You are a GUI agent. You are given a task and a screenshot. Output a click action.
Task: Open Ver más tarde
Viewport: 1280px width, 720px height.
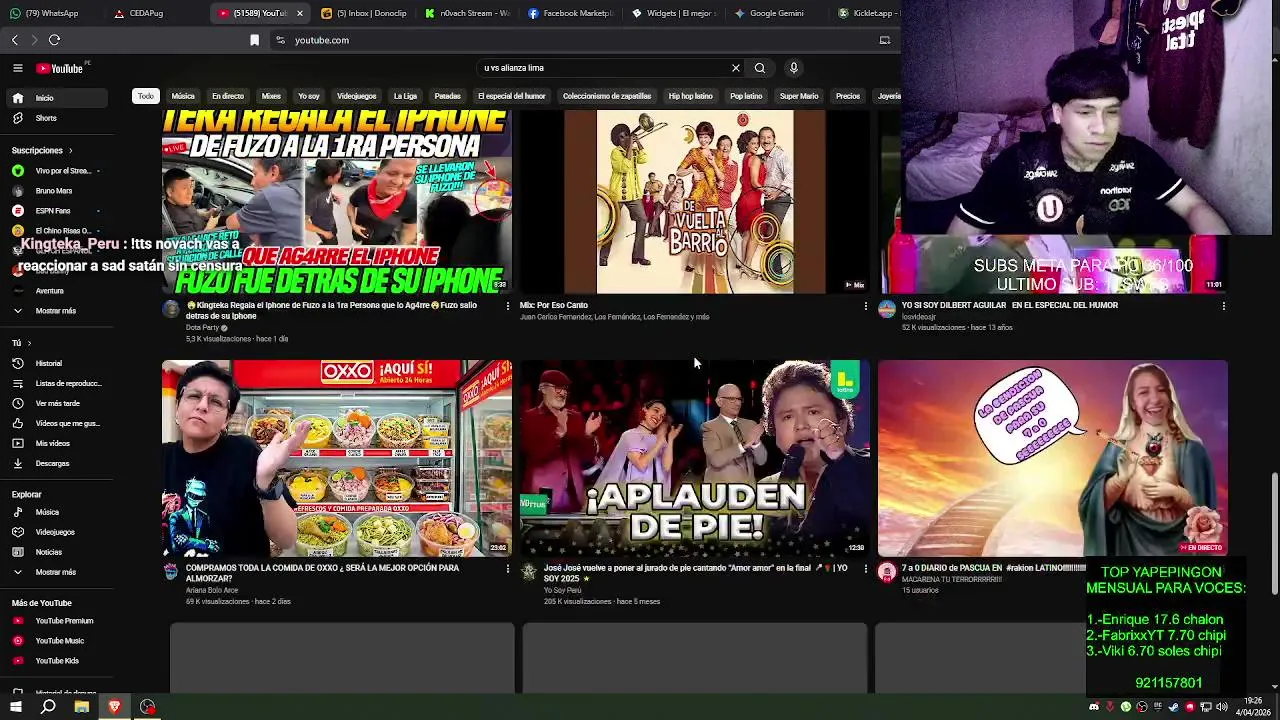[57, 403]
